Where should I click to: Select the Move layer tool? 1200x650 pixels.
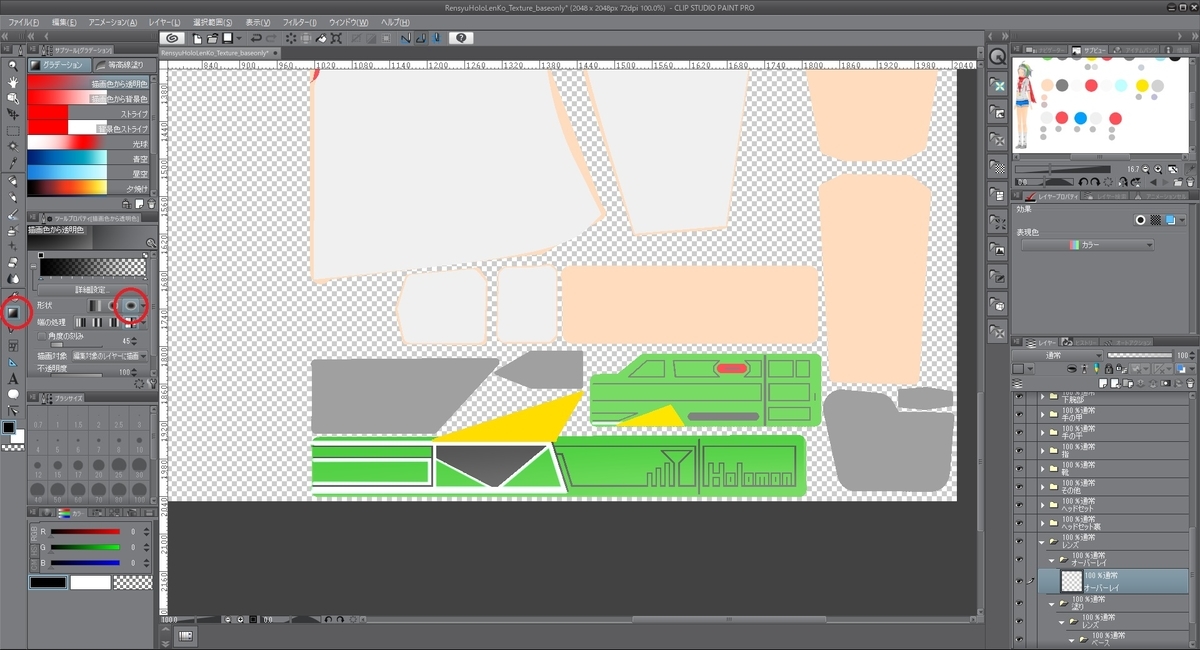(x=13, y=115)
